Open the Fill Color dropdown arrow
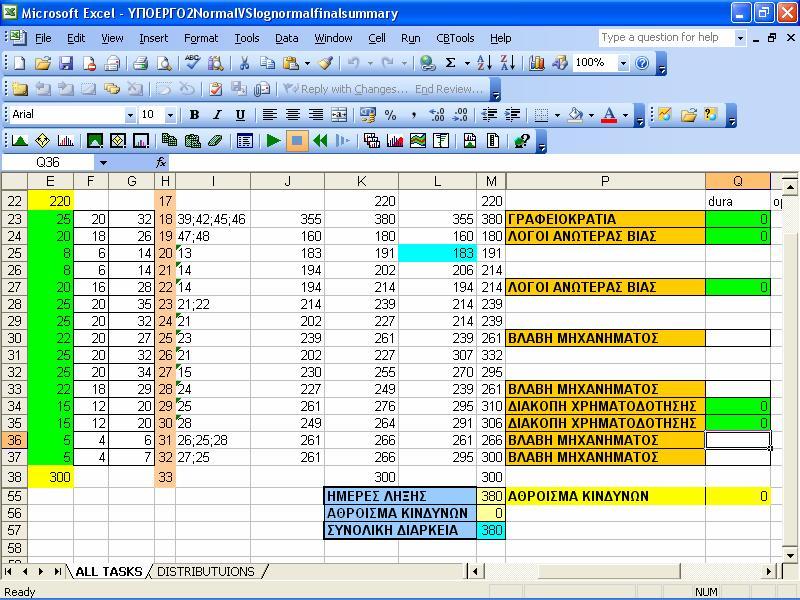This screenshot has height=600, width=800. tap(591, 115)
